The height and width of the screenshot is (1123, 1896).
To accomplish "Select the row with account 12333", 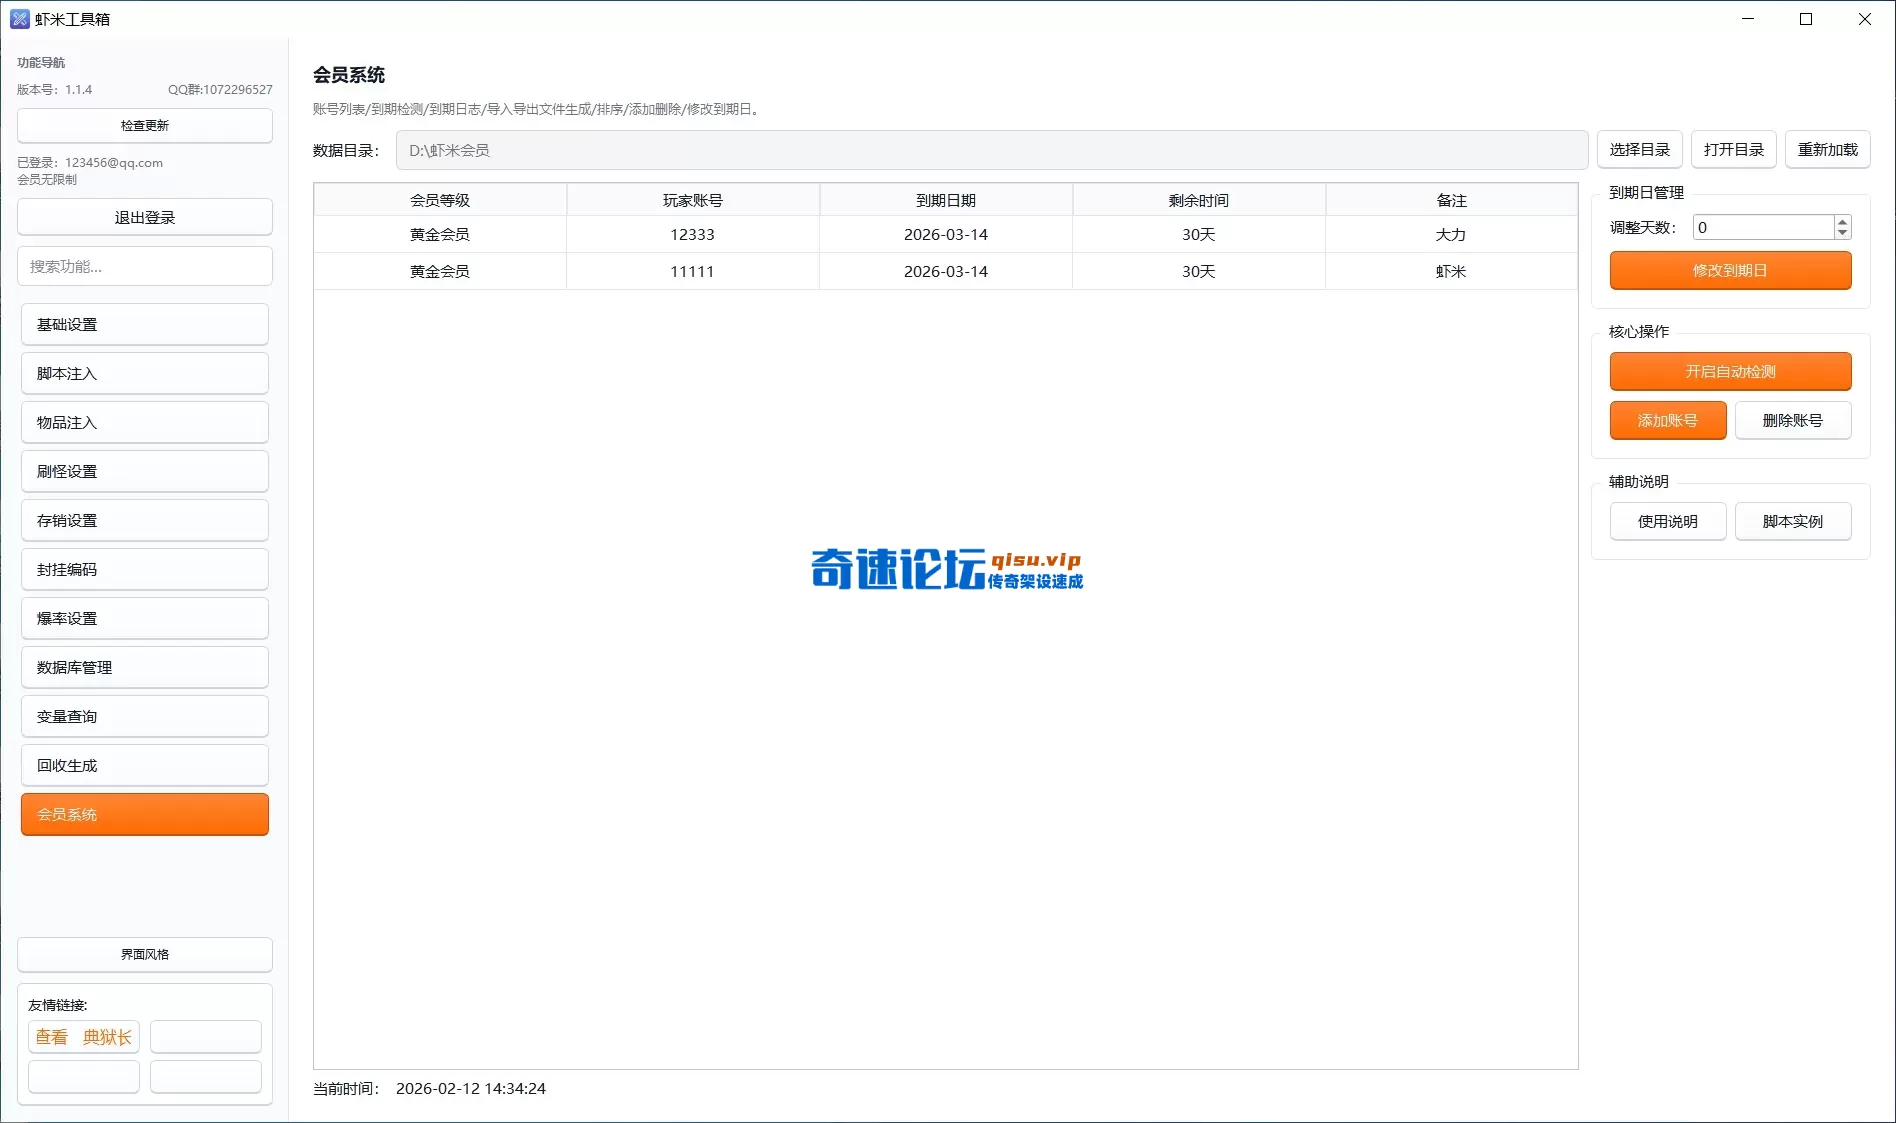I will coord(692,234).
